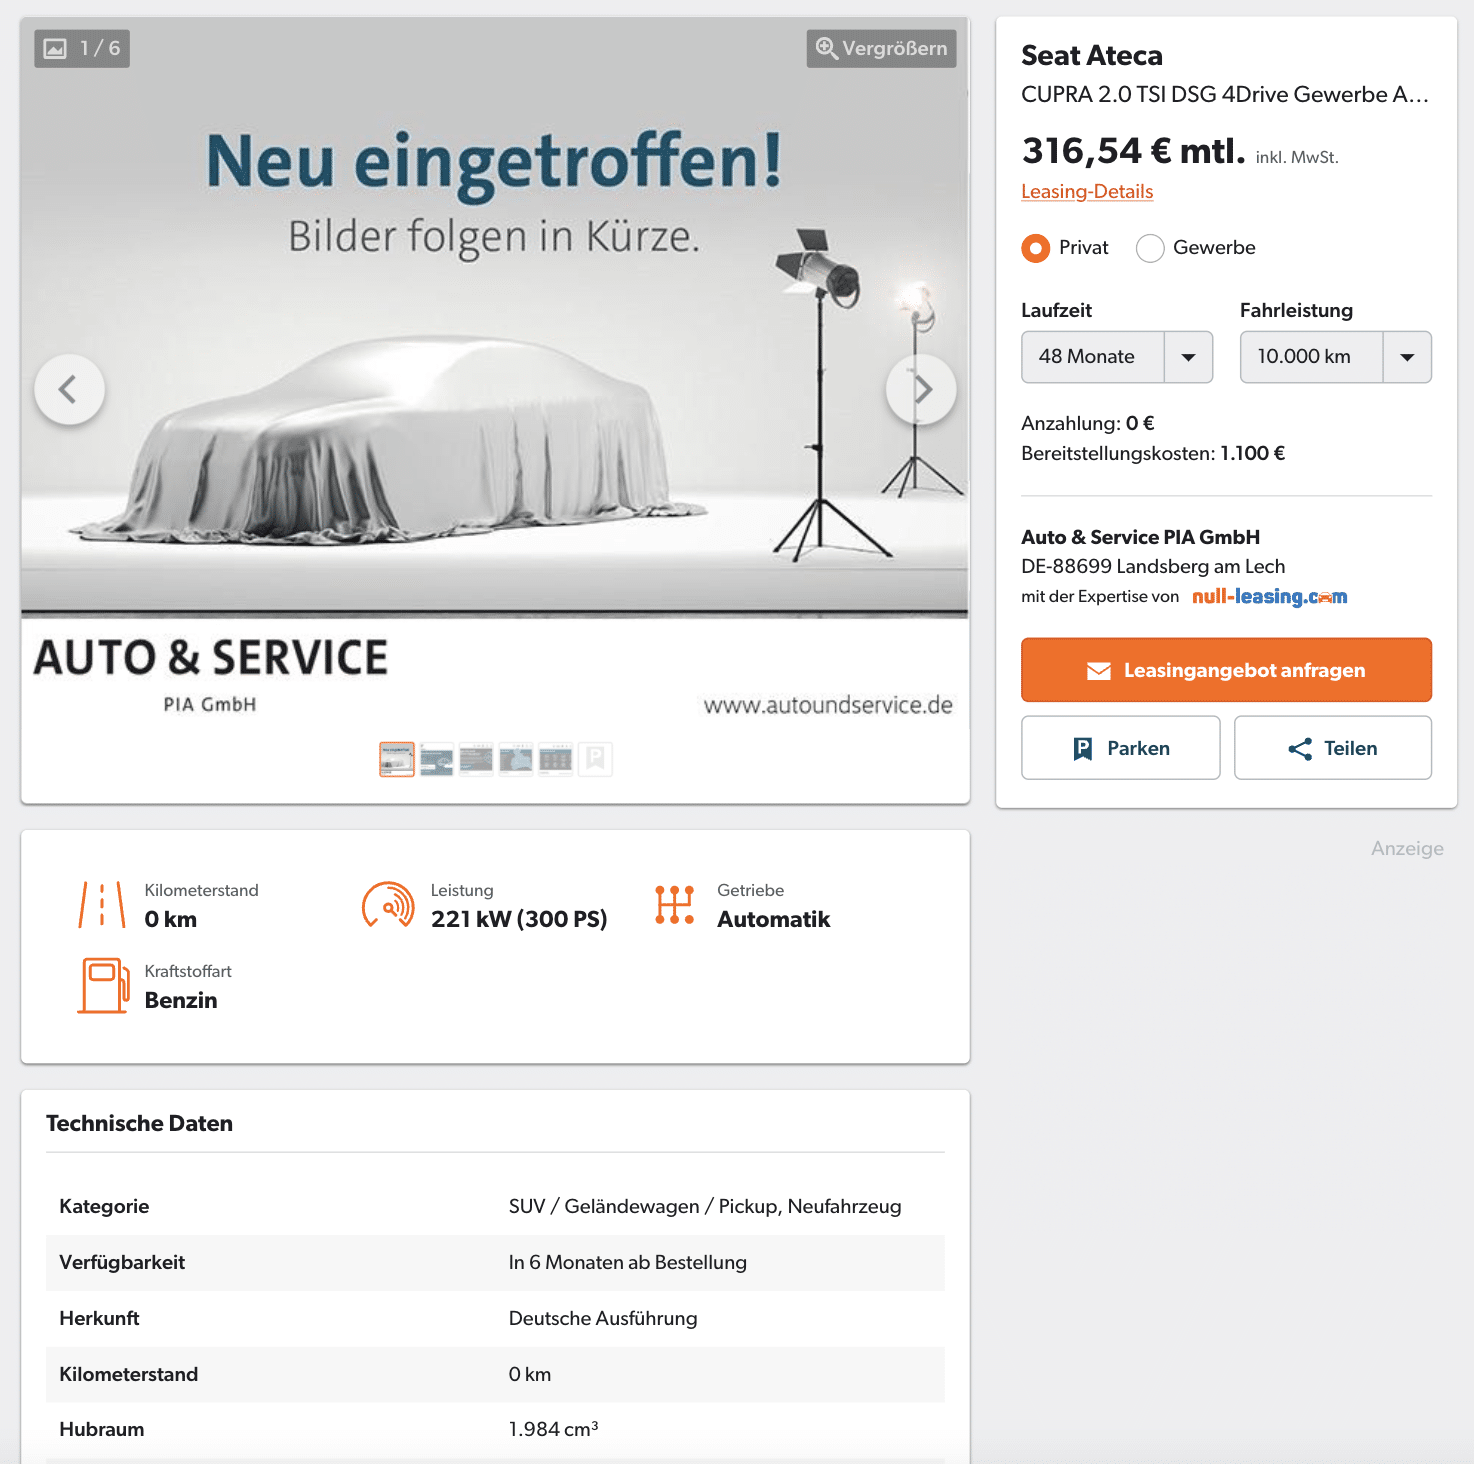Image resolution: width=1474 pixels, height=1464 pixels.
Task: Select the Gewerbe radio option
Action: click(1150, 248)
